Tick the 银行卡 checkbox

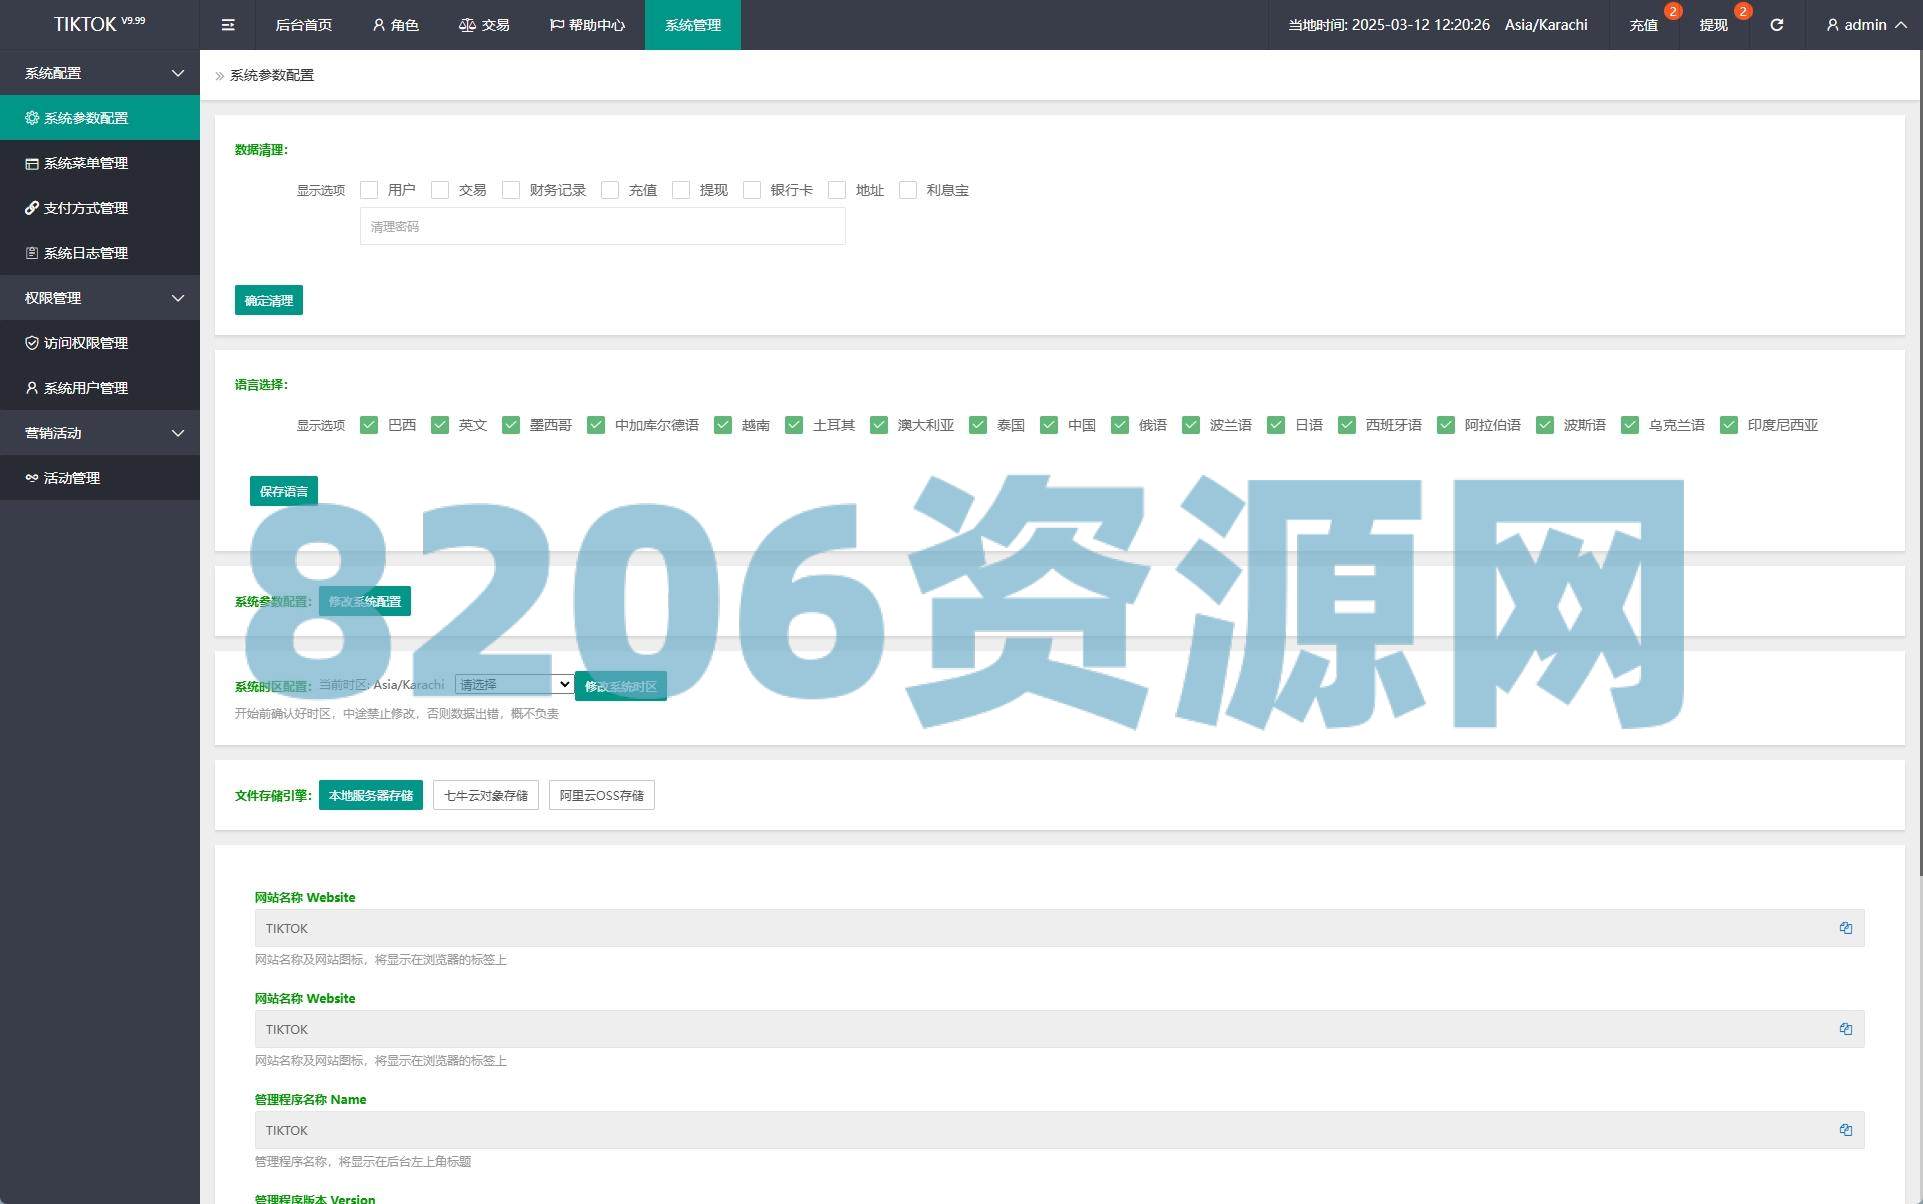pyautogui.click(x=752, y=190)
